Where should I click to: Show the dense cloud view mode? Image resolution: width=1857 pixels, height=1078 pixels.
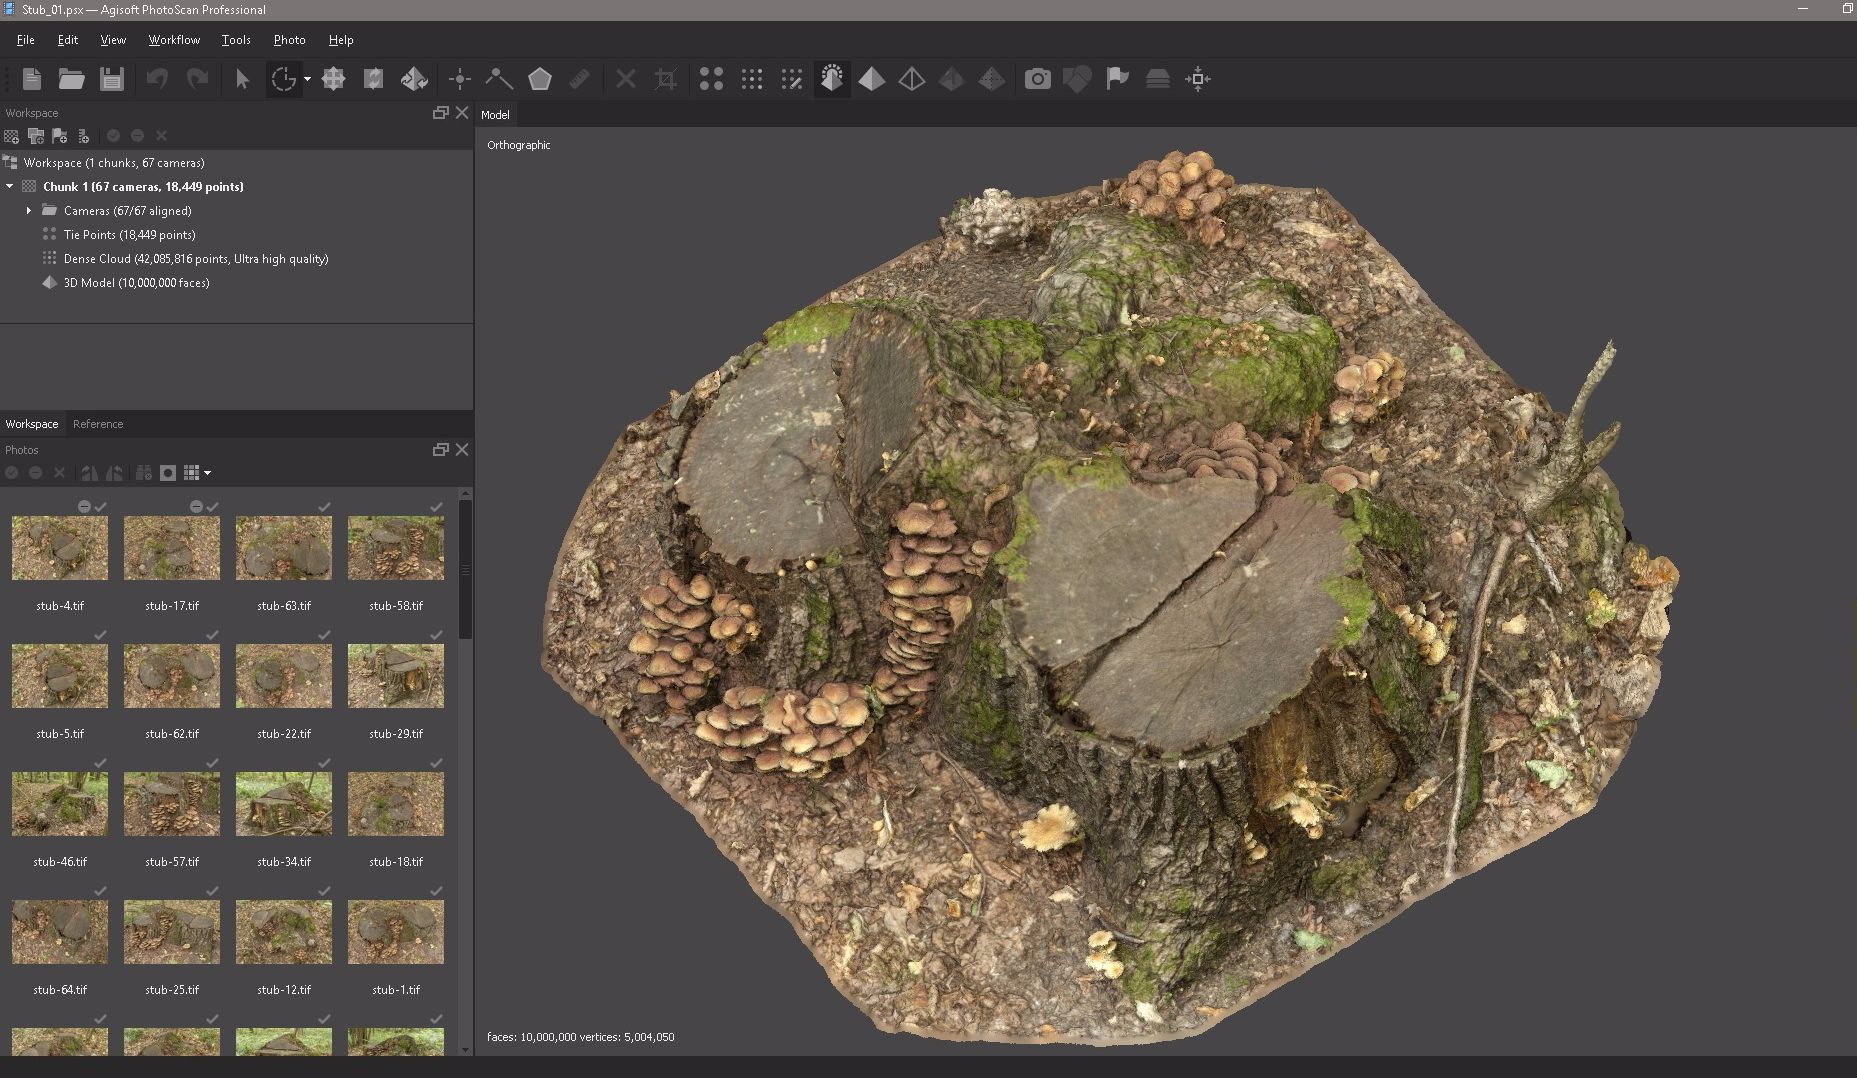(751, 79)
